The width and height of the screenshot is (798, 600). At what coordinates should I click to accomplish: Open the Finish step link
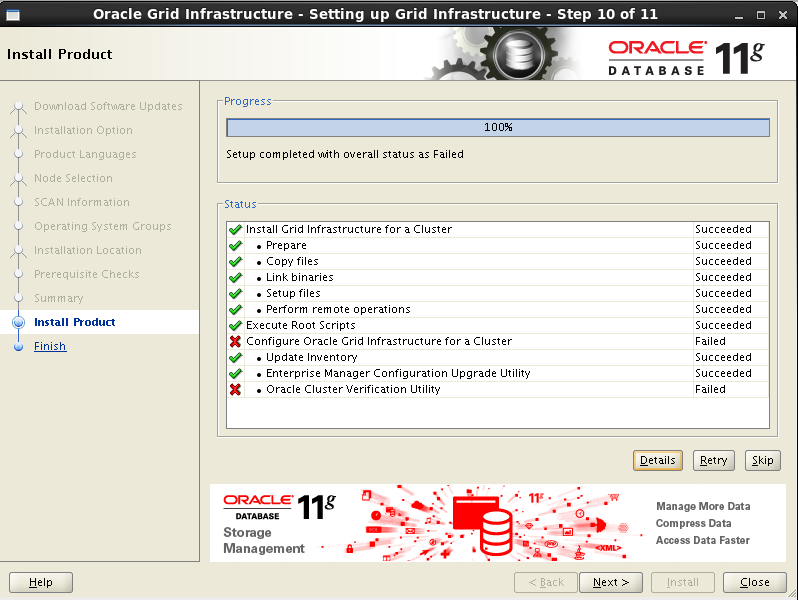click(x=50, y=346)
